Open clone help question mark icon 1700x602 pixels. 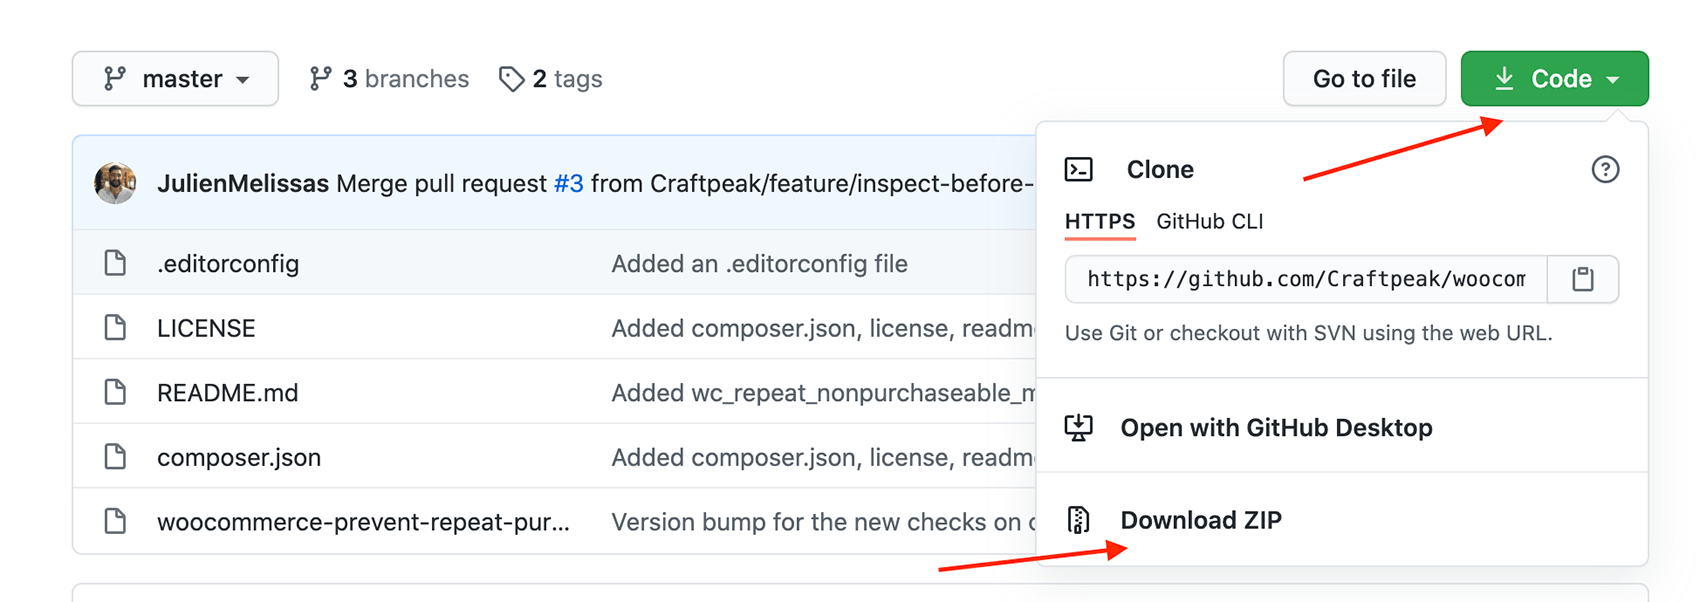click(x=1605, y=170)
